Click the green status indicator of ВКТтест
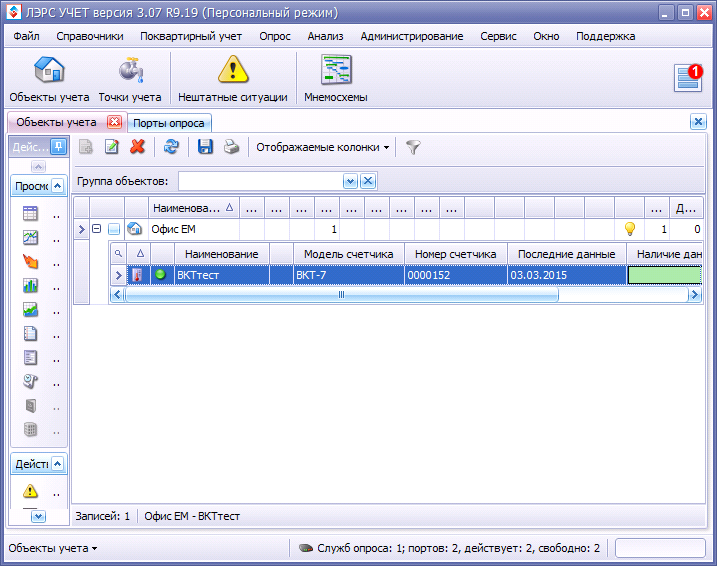 pos(161,274)
